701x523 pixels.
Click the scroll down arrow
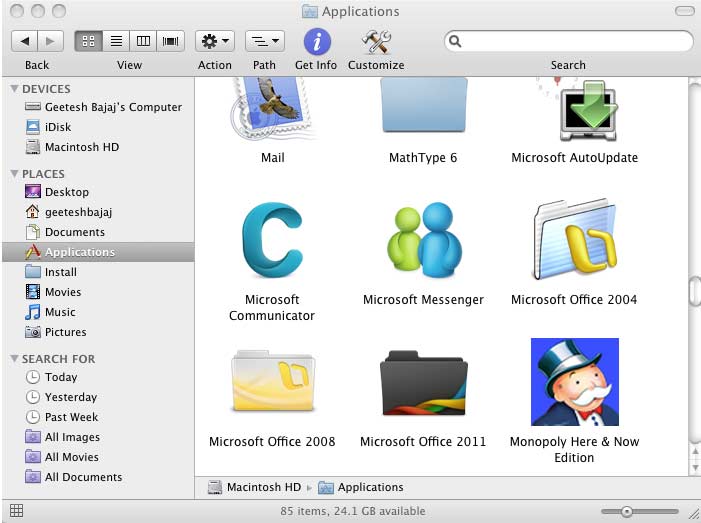(695, 468)
